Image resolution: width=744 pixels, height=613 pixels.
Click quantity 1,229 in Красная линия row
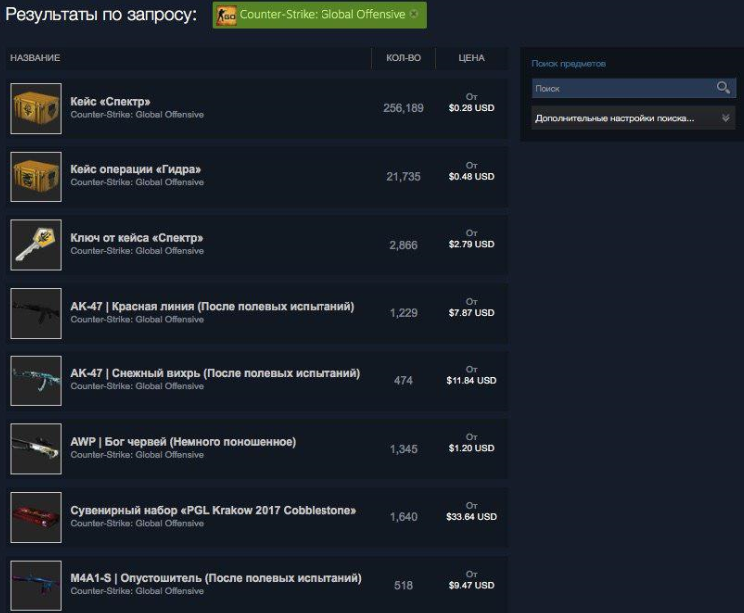tap(403, 313)
